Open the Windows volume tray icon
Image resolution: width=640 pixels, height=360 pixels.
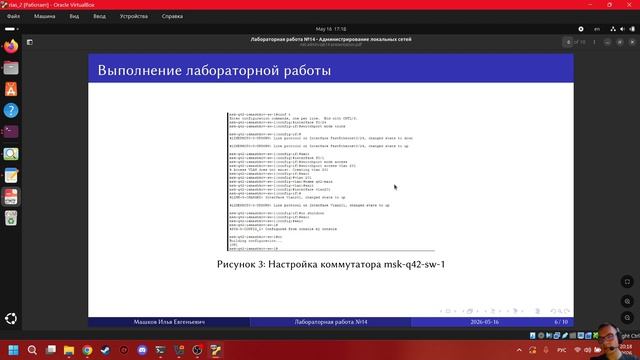click(587, 350)
